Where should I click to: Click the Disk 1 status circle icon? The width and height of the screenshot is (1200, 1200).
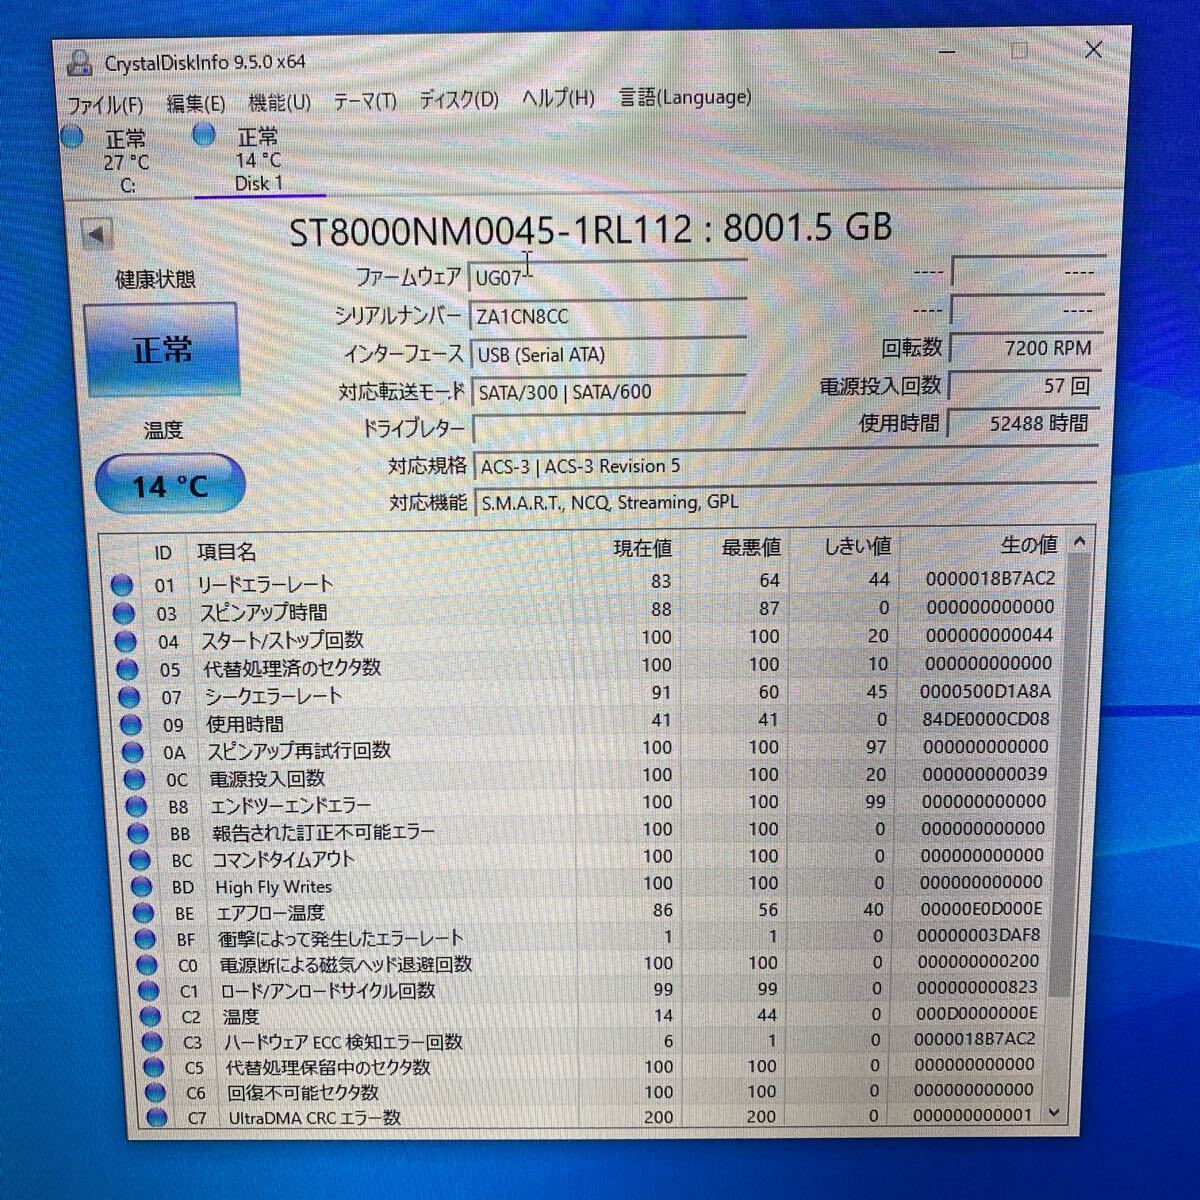click(204, 134)
